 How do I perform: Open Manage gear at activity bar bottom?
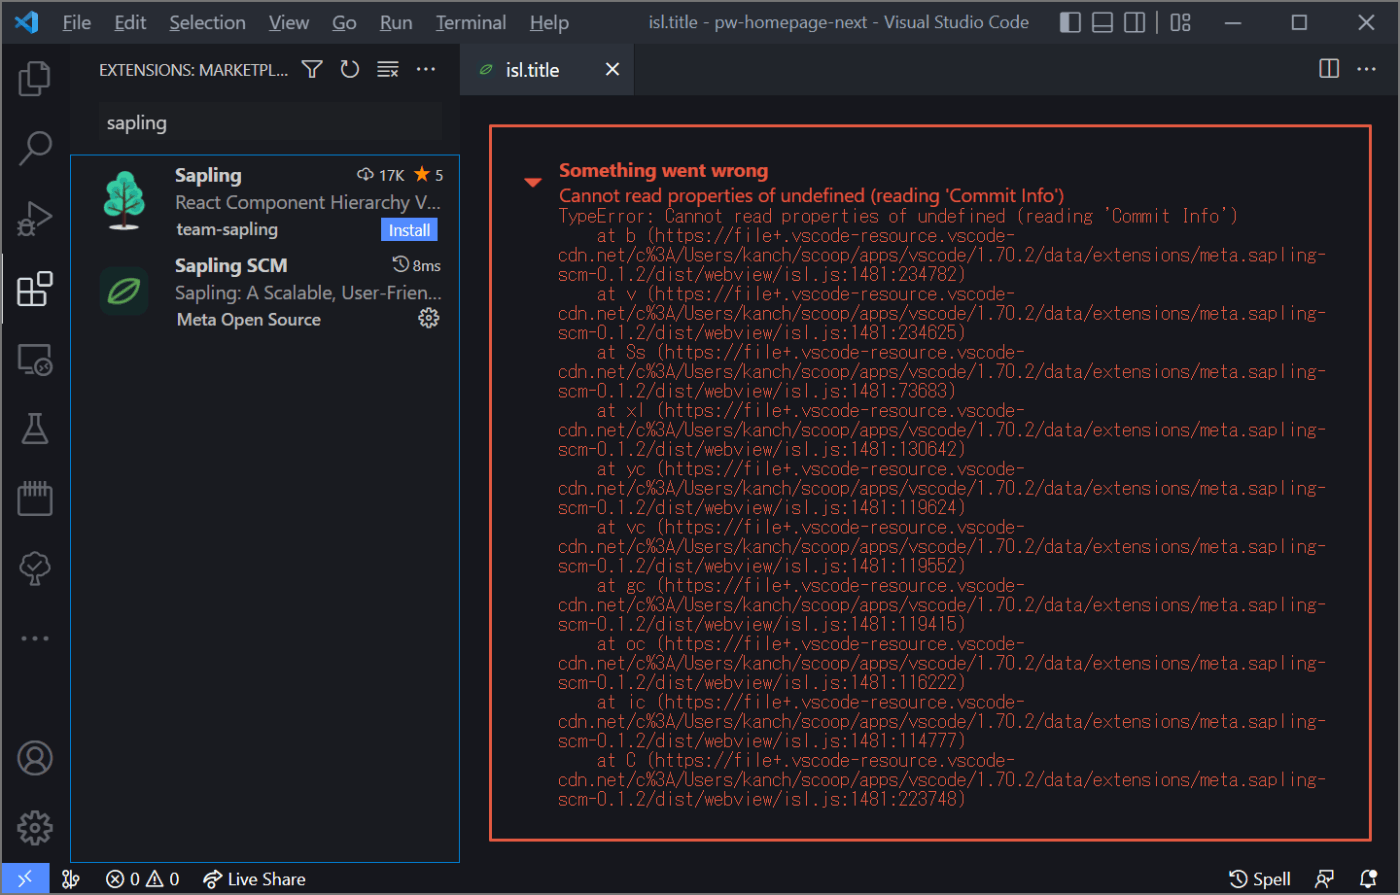(x=35, y=828)
